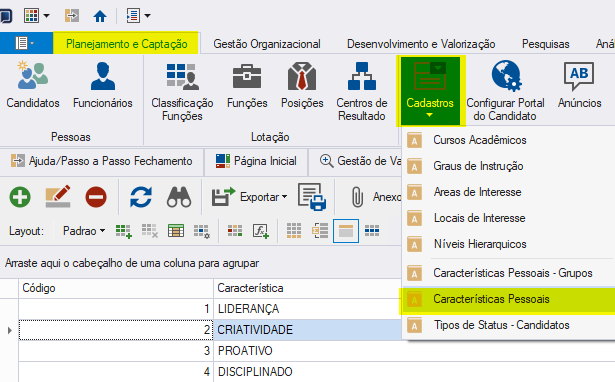This screenshot has height=382, width=615.
Task: Select Tipos de Status - Candidatos item
Action: (509, 325)
